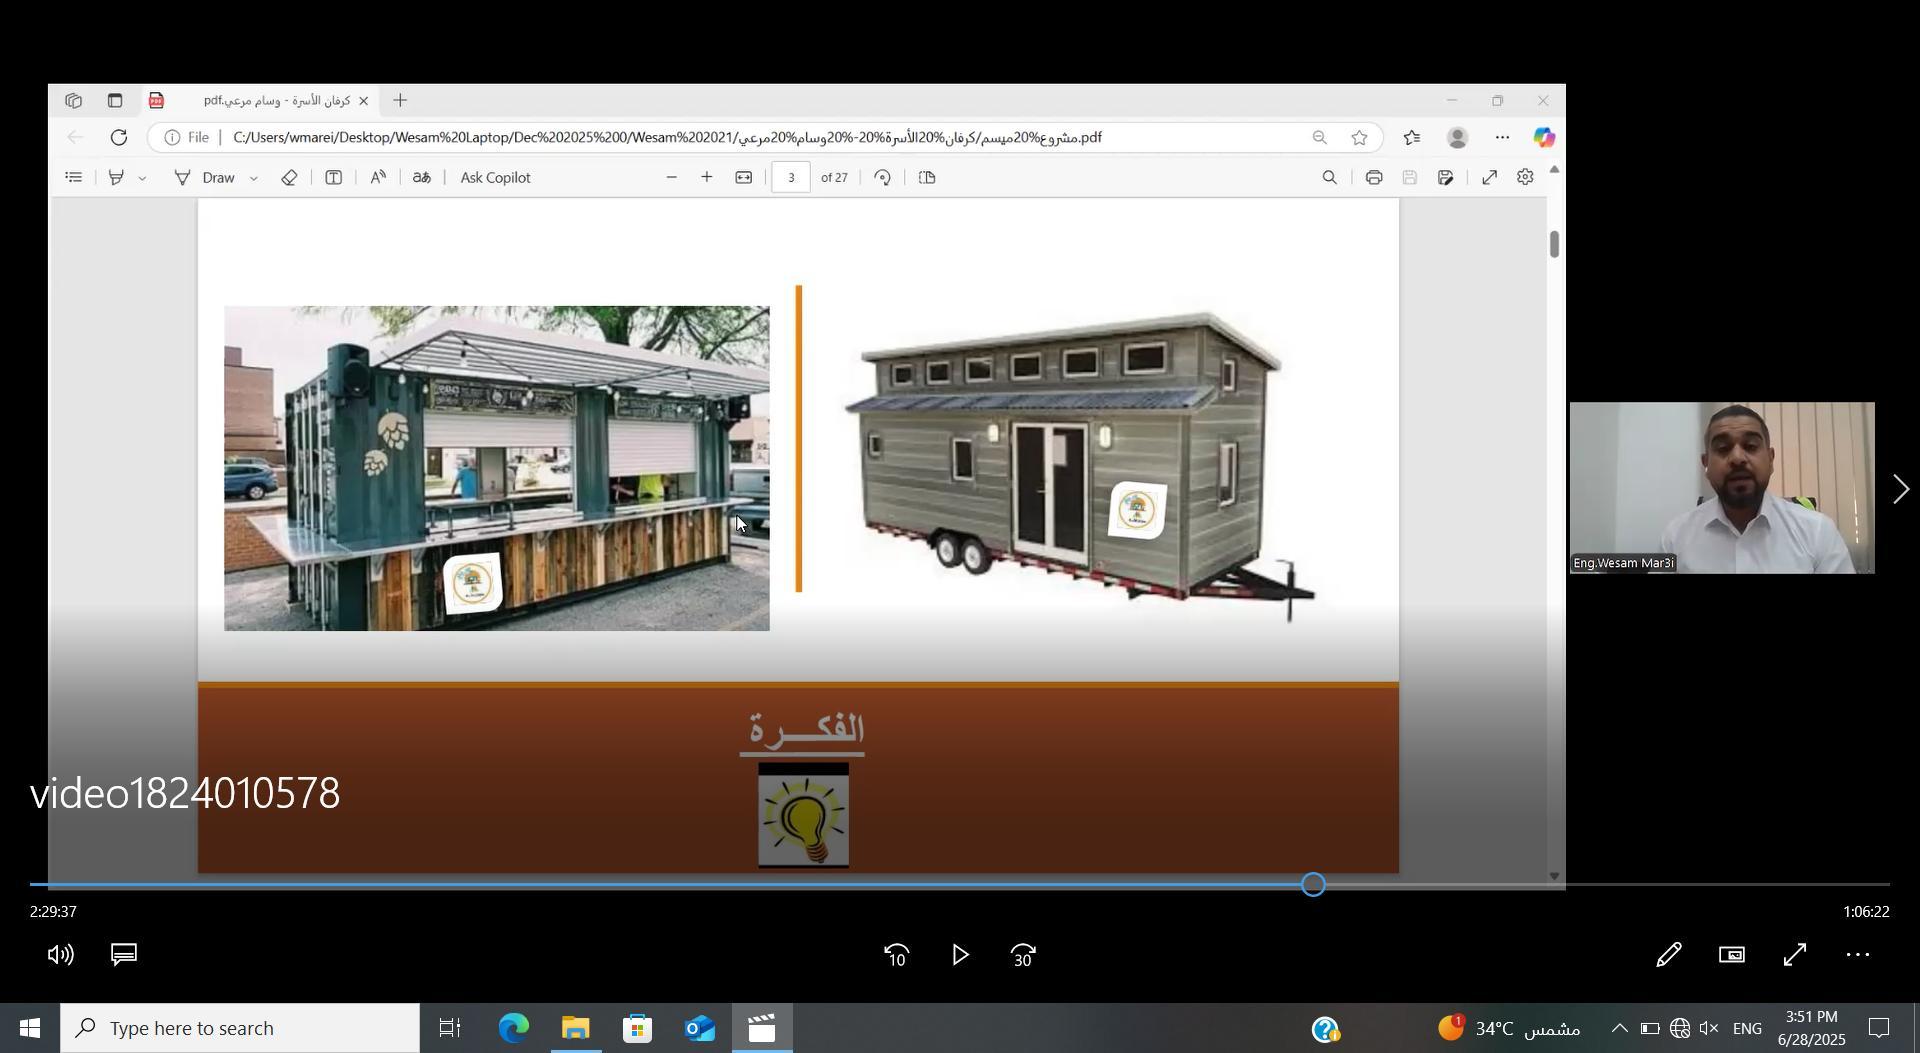
Task: Select the Draw tool in PDF toolbar
Action: click(206, 177)
